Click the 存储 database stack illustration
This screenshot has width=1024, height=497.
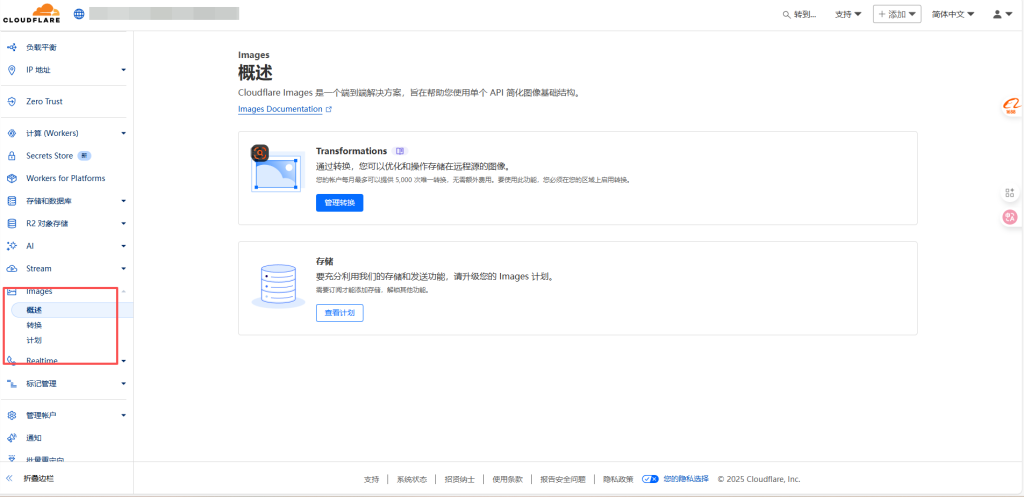click(278, 284)
